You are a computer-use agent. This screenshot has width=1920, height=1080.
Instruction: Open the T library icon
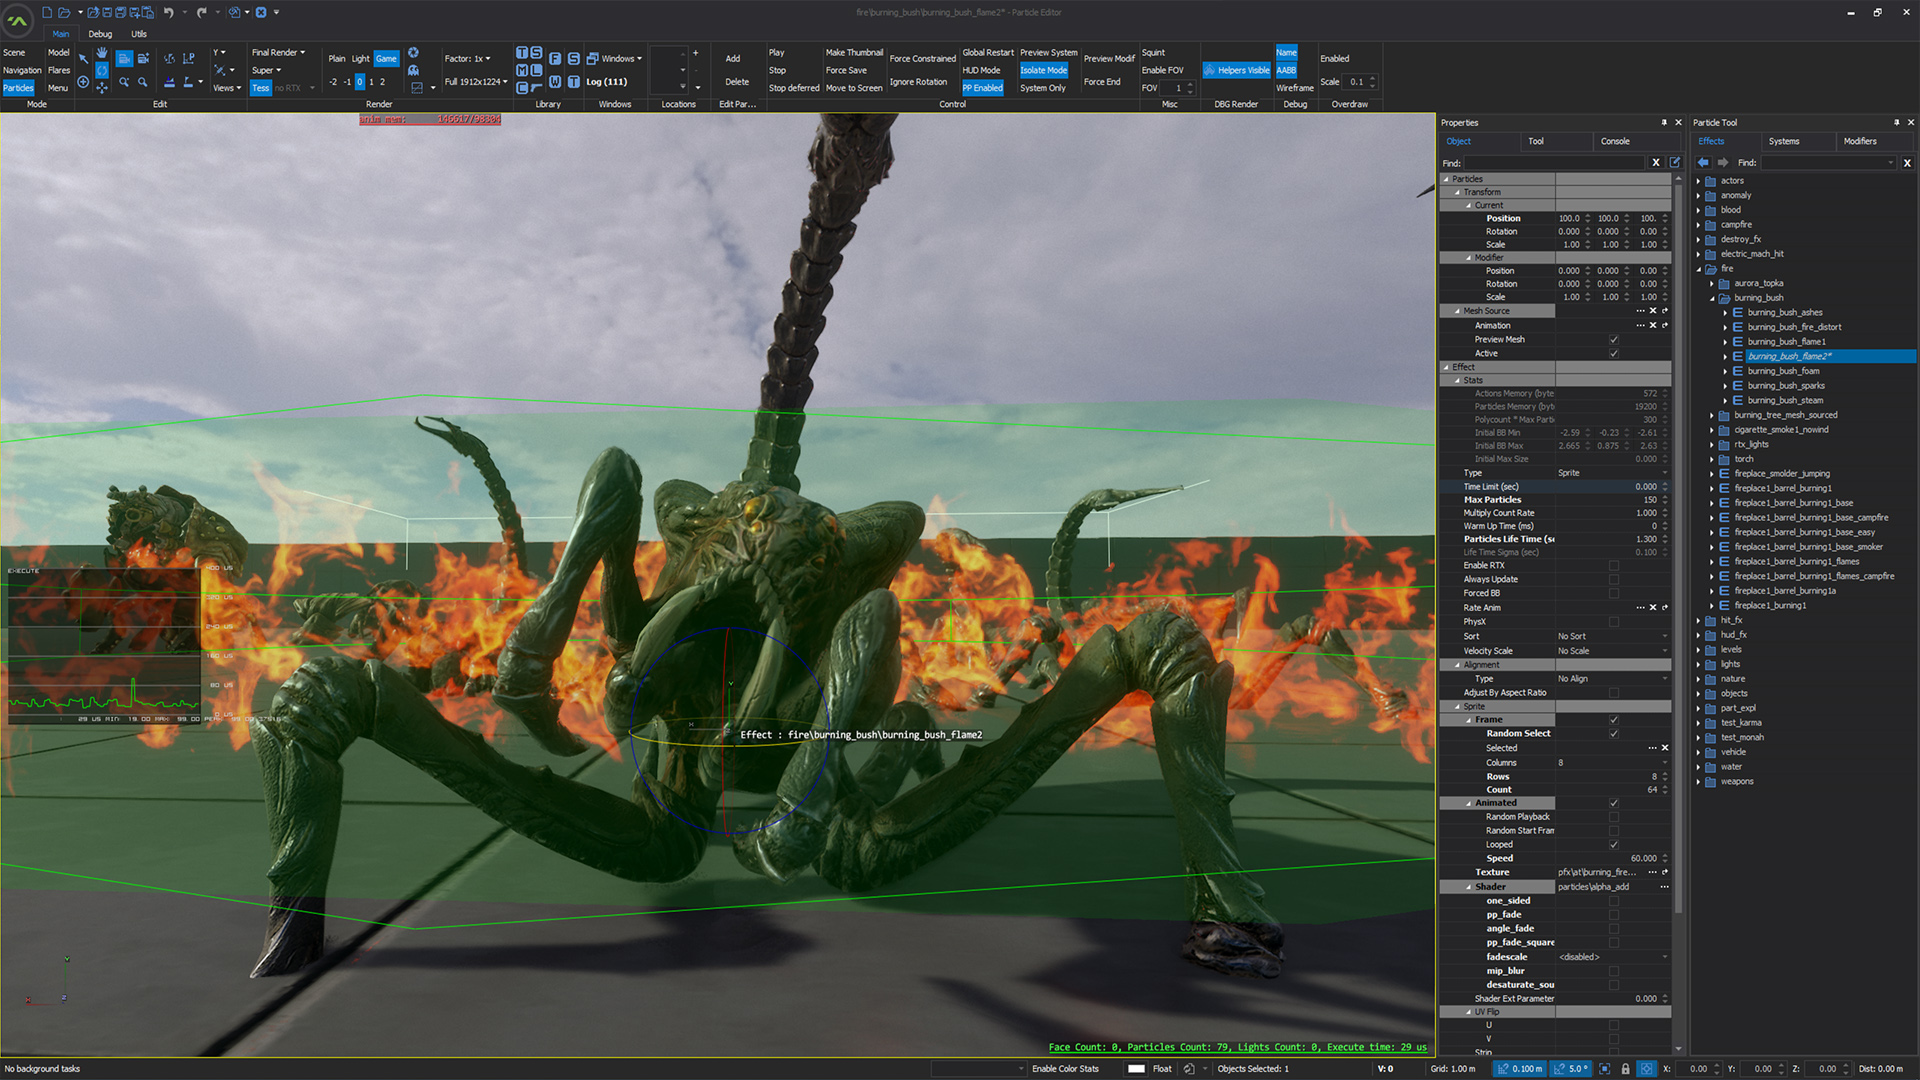[522, 53]
